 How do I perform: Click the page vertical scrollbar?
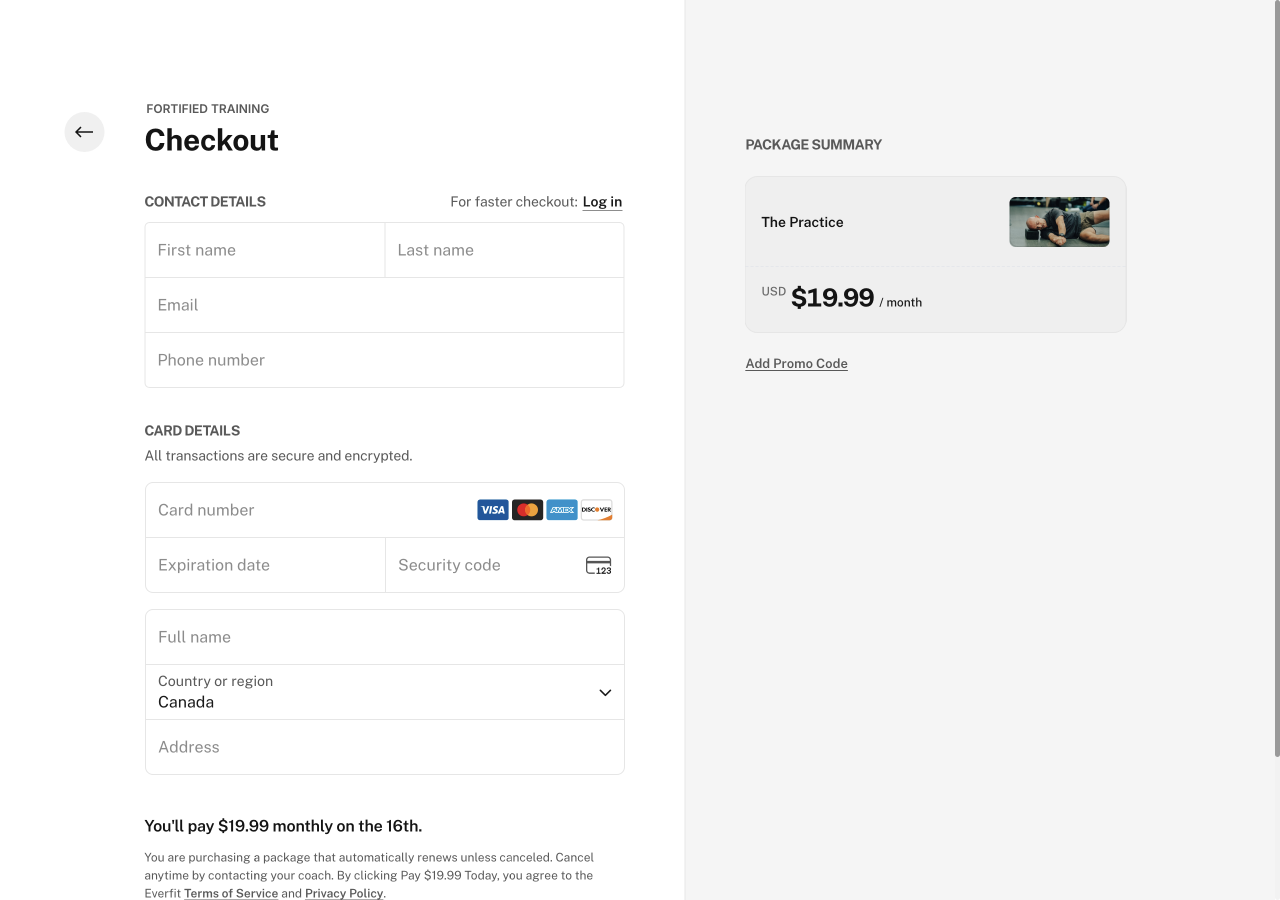[x=1276, y=380]
